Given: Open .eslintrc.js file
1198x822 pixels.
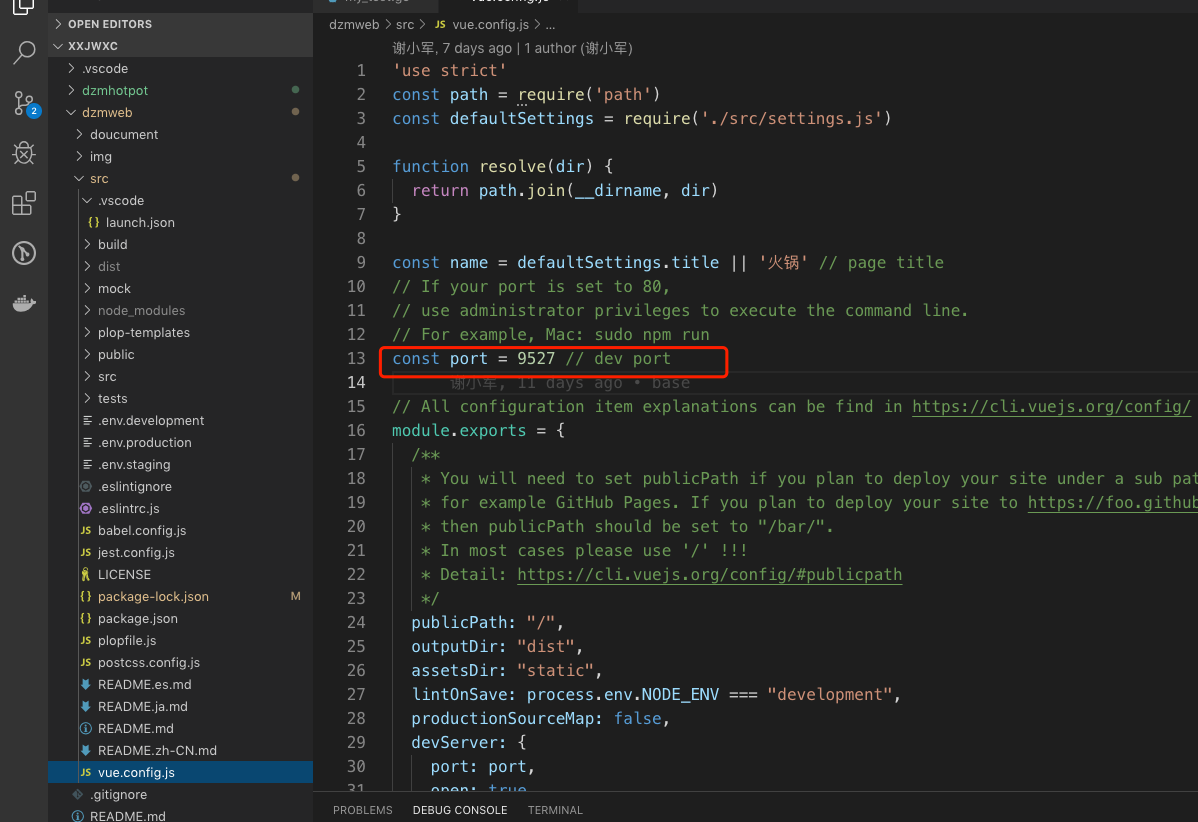Looking at the screenshot, I should [x=180, y=508].
